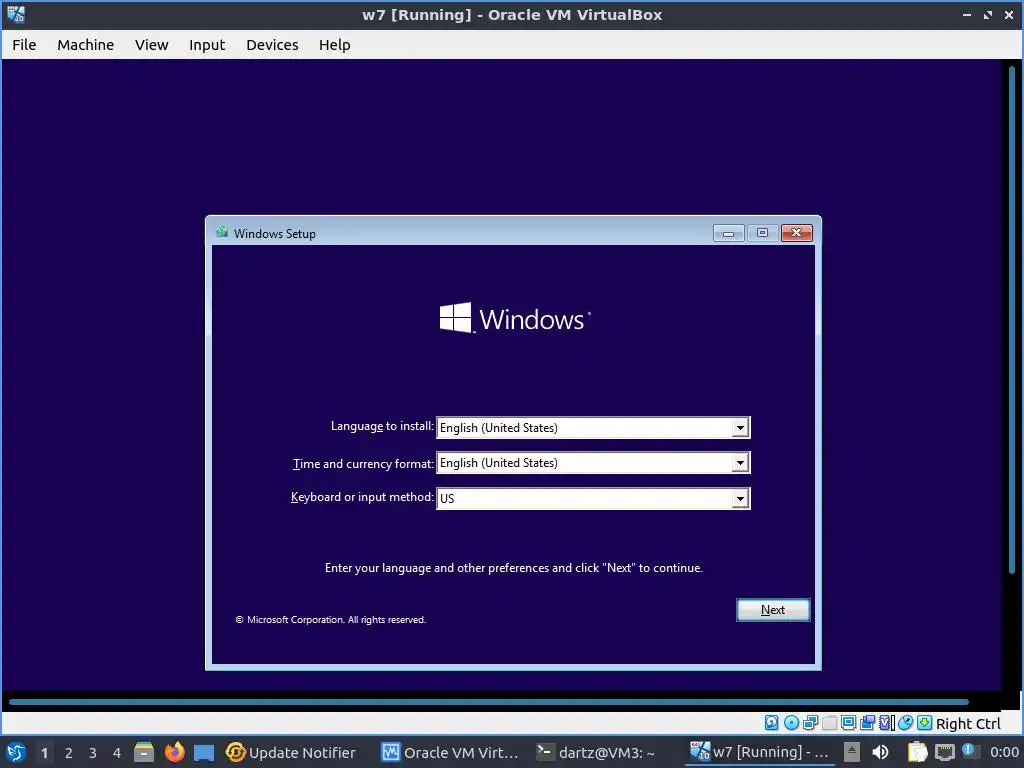
Task: Expand the Time and currency format dropdown arrow
Action: 739,463
